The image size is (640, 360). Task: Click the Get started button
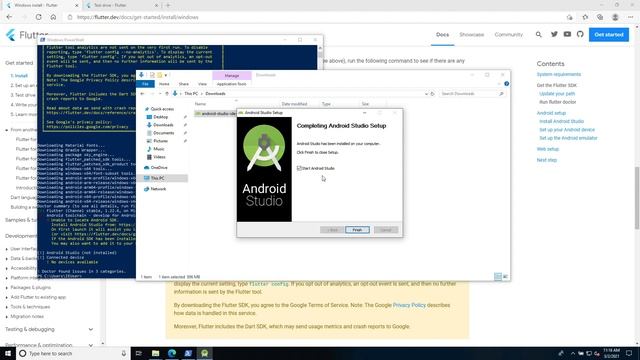click(609, 35)
